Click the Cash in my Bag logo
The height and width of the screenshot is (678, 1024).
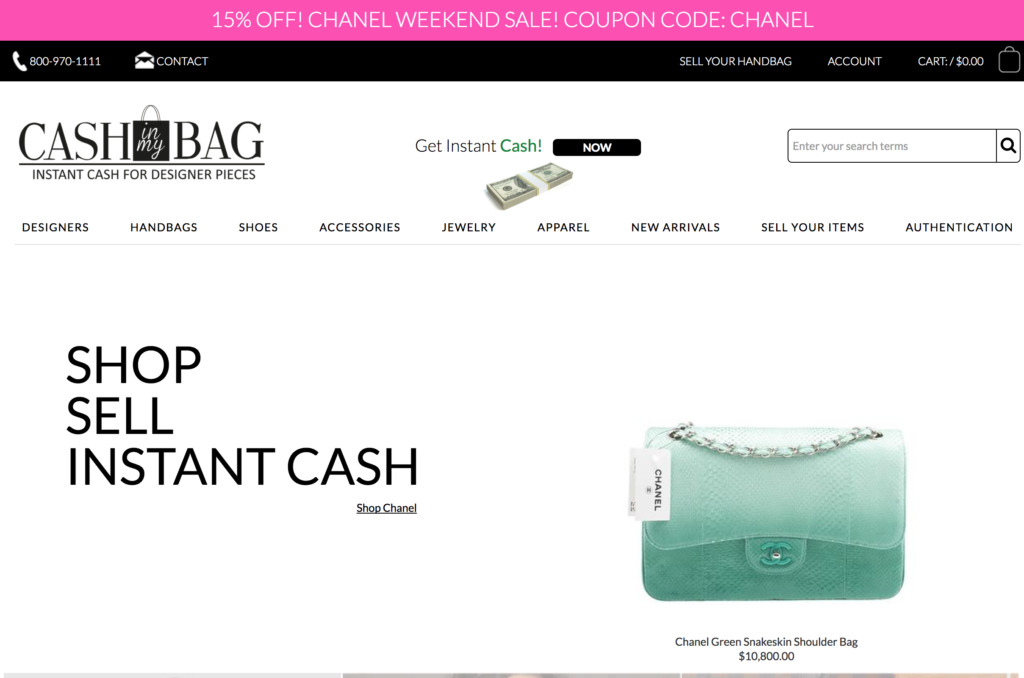tap(141, 143)
